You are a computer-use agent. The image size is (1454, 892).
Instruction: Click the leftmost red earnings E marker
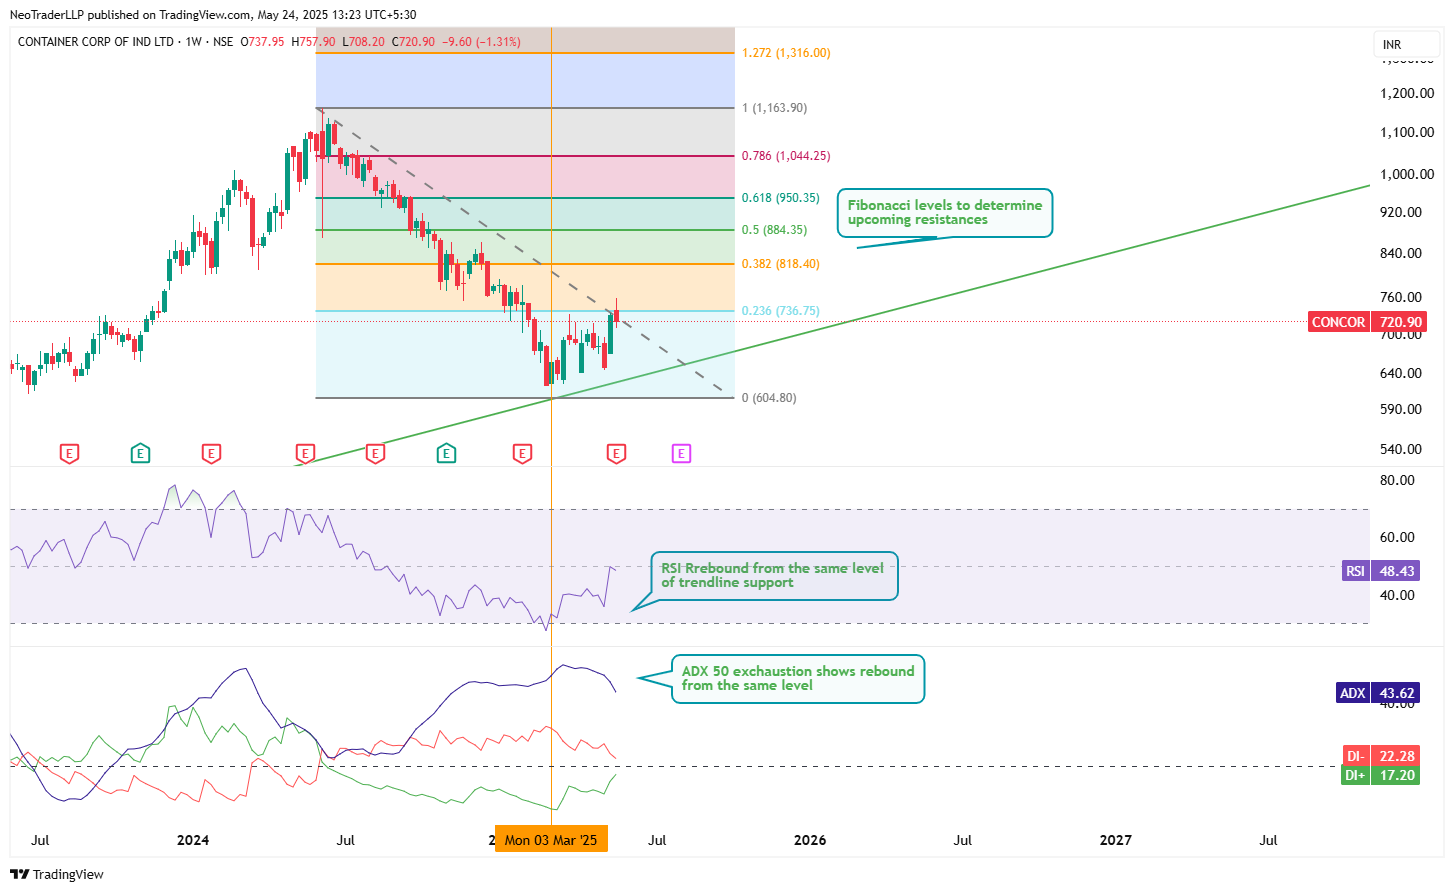(x=69, y=454)
